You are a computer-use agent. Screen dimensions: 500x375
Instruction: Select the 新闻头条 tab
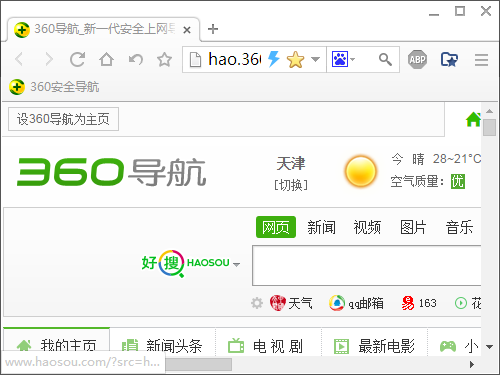[162, 343]
